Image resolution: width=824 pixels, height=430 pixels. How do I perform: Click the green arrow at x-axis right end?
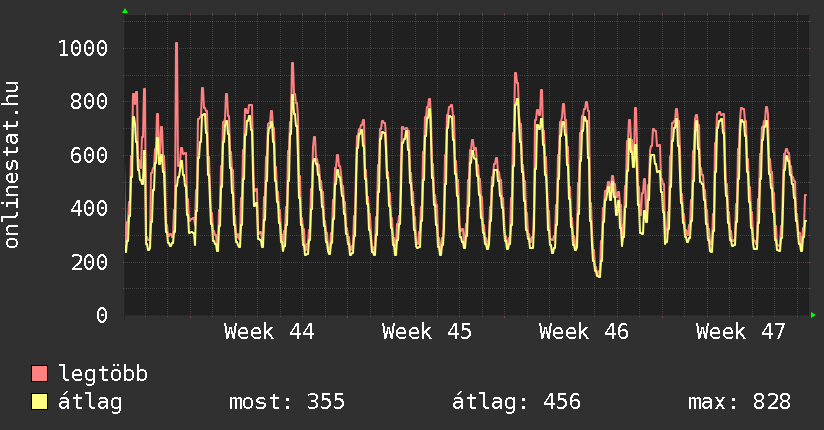click(814, 316)
